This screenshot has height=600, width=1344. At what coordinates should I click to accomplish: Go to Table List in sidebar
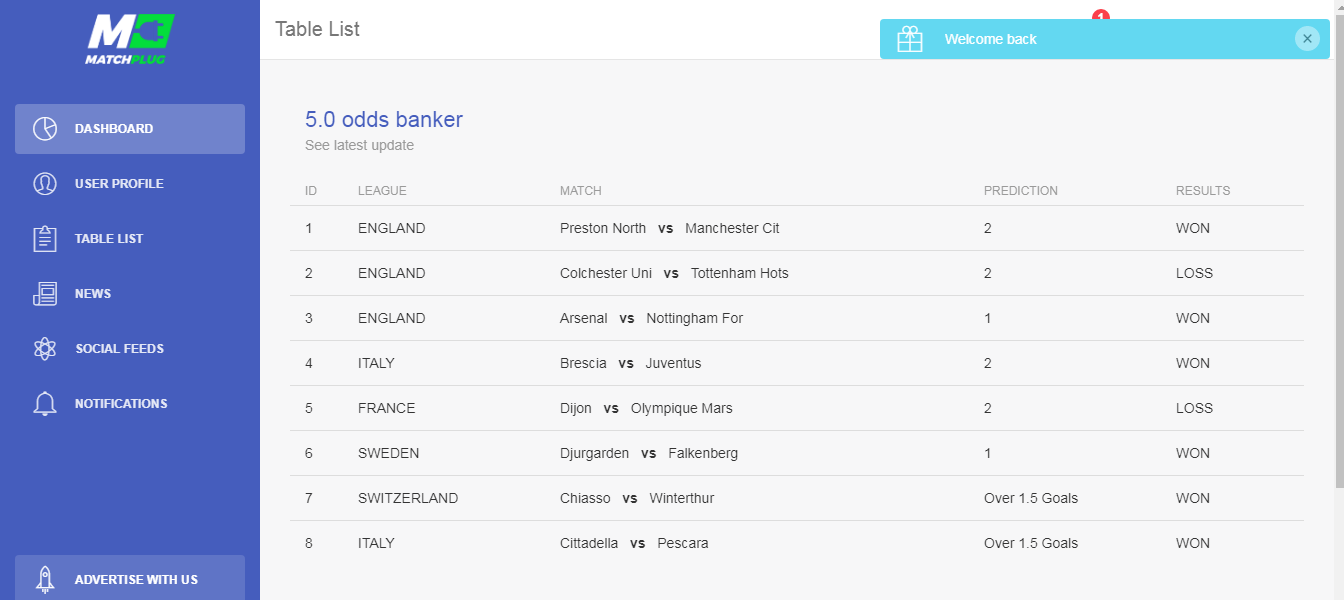(109, 239)
